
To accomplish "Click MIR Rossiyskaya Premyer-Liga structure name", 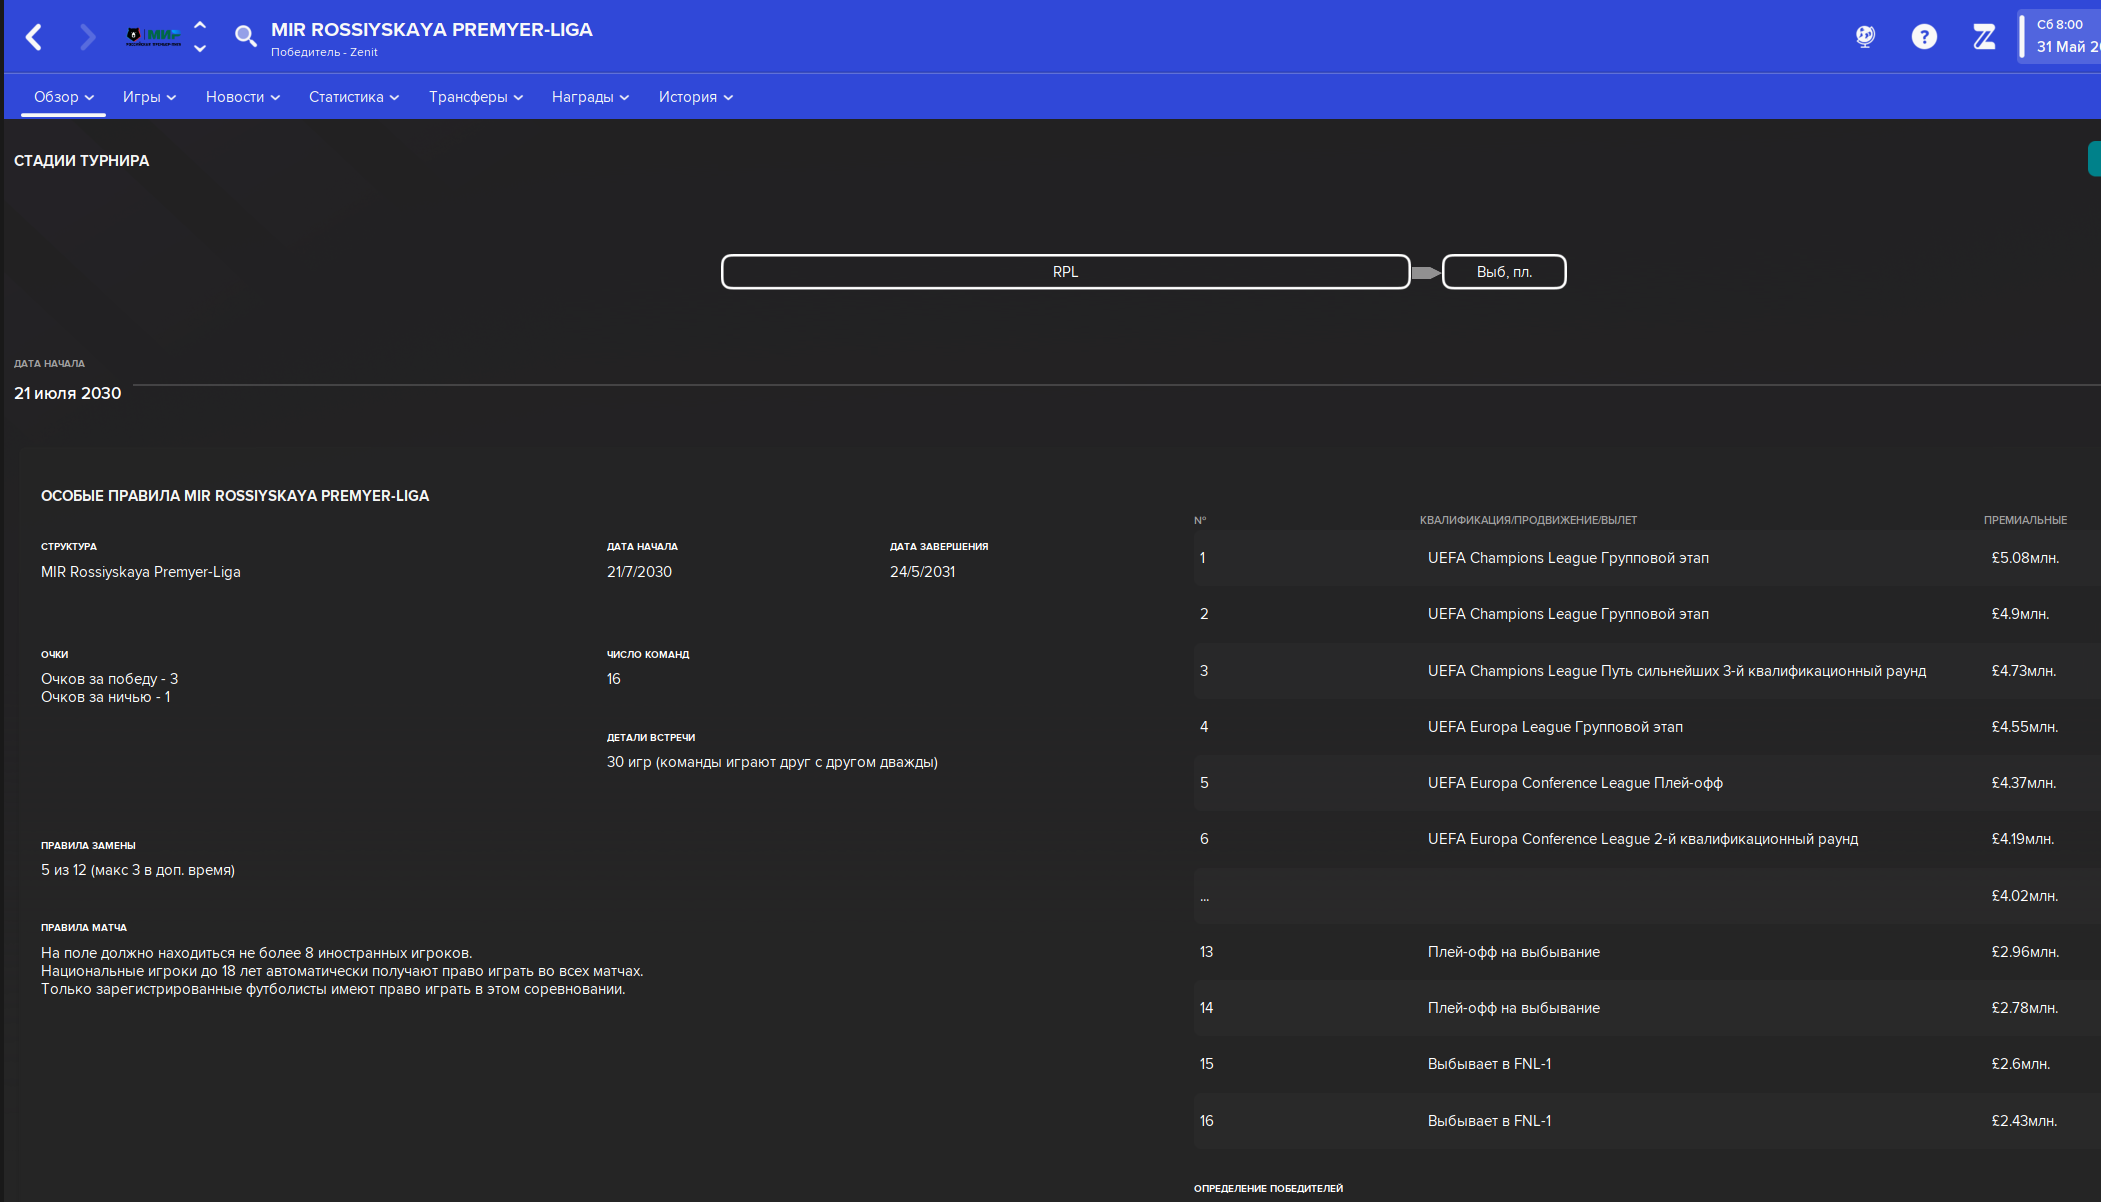I will pos(141,572).
